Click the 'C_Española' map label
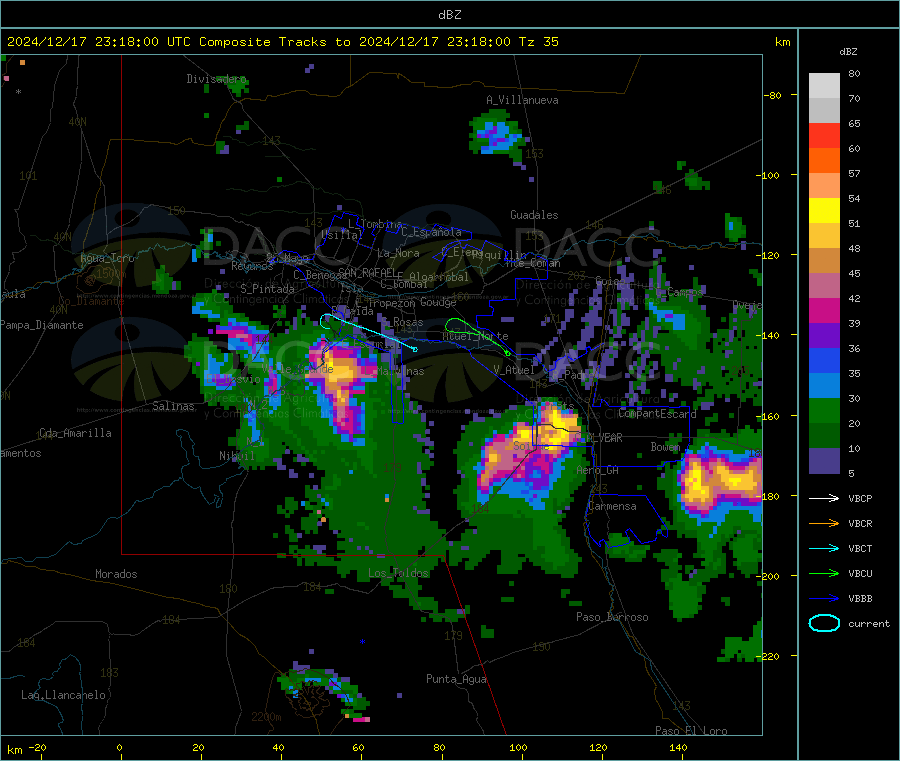 (431, 232)
